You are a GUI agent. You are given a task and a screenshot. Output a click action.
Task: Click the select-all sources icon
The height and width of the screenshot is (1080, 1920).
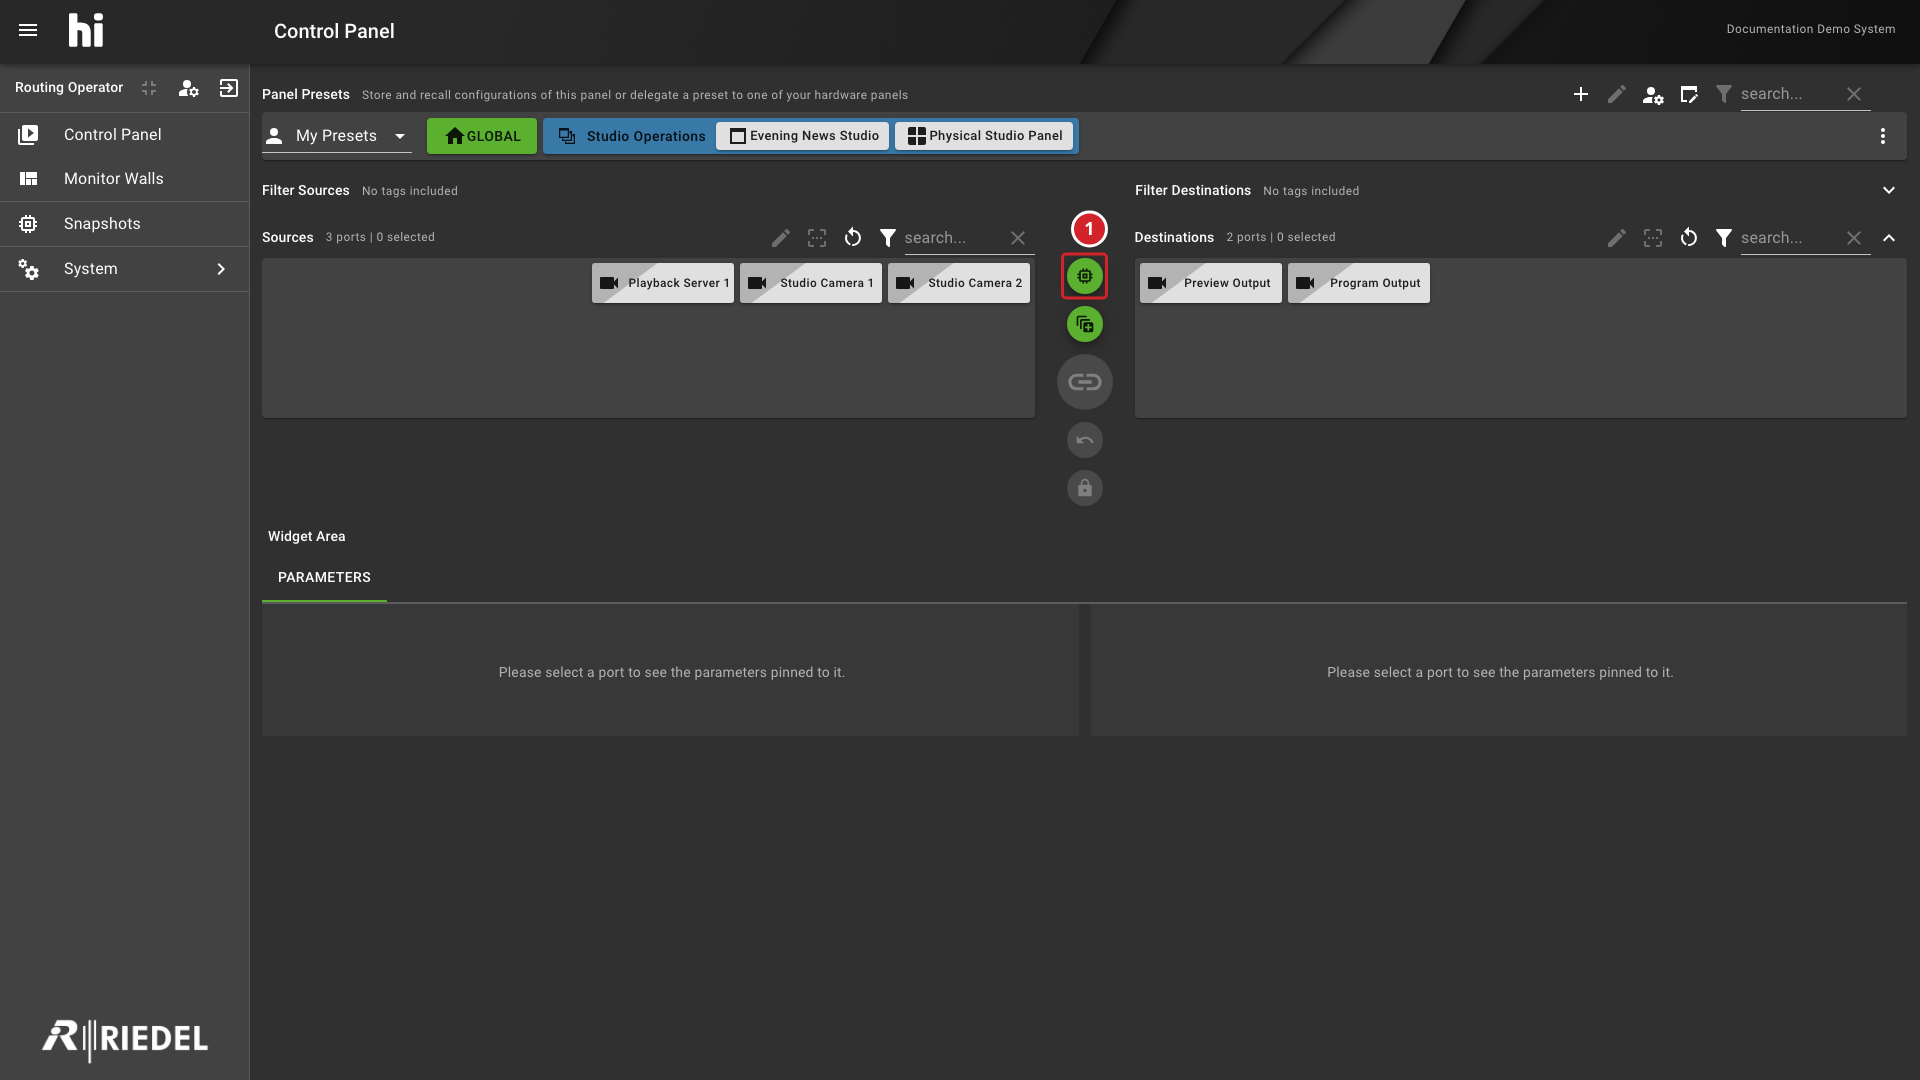[x=817, y=238]
